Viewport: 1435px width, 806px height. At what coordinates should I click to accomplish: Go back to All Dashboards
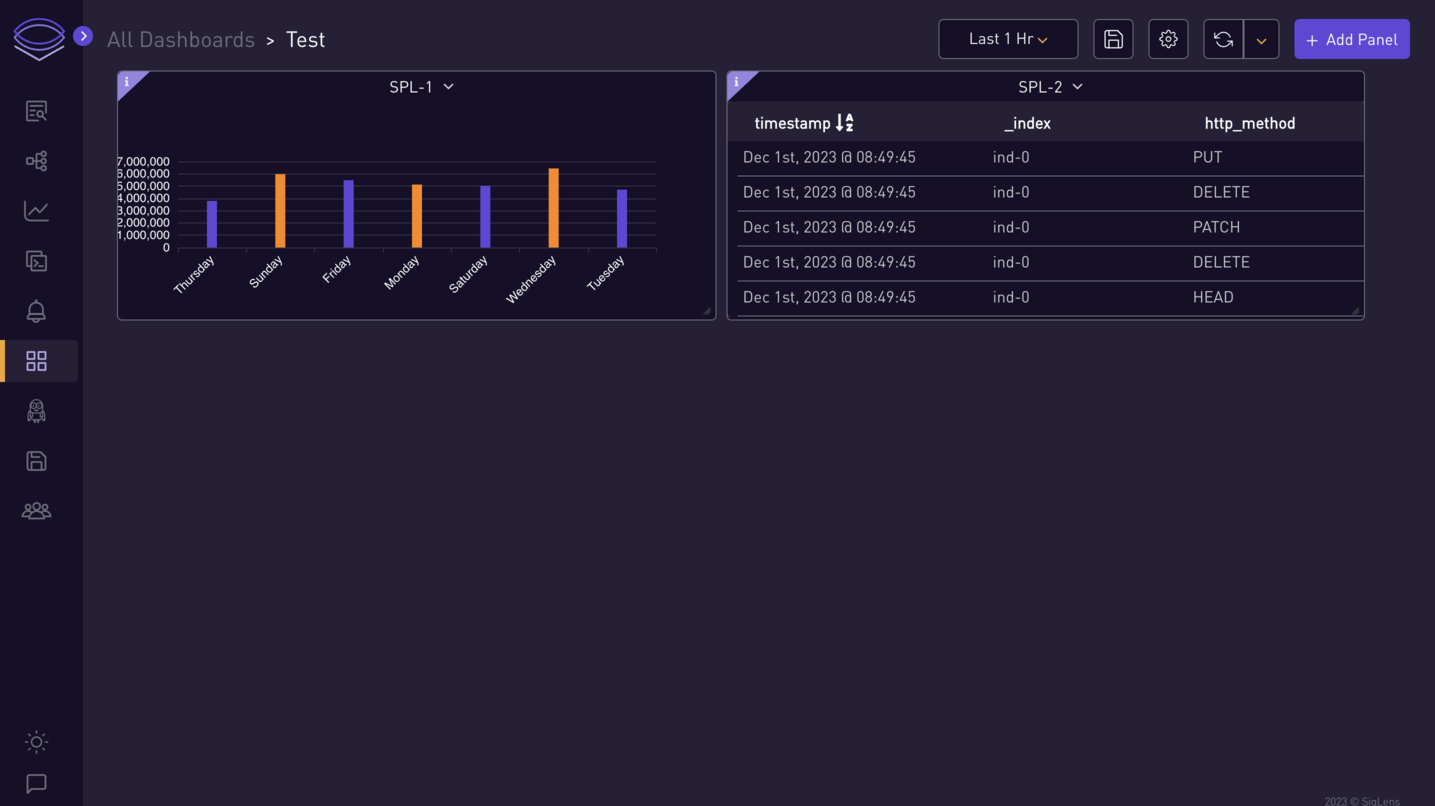[181, 39]
